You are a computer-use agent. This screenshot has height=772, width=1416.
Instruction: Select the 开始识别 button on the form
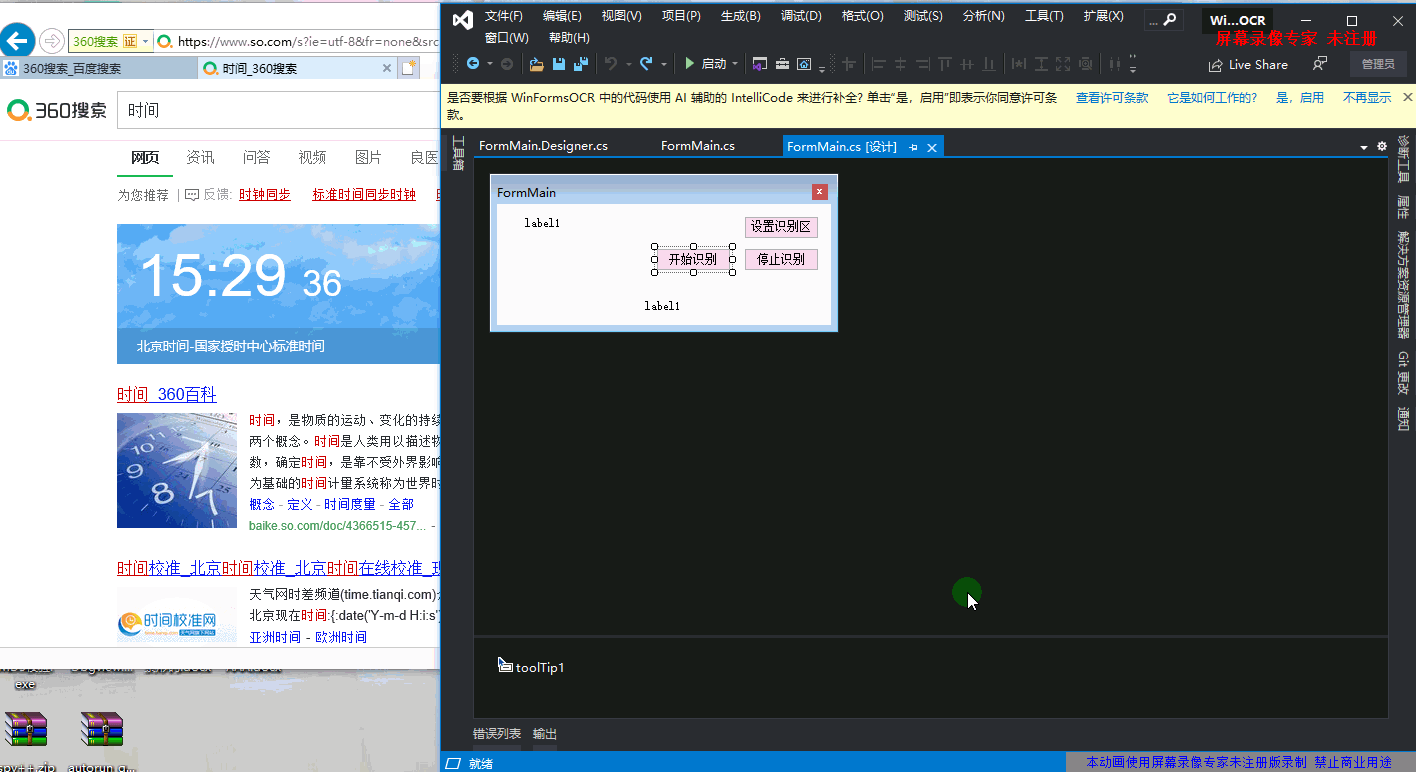pos(693,259)
